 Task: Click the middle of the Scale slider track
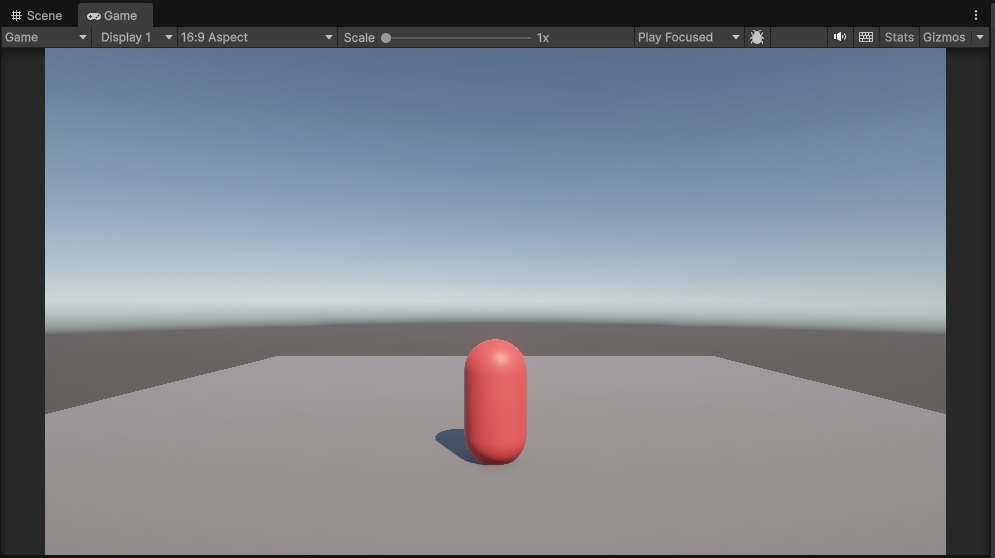[x=458, y=38]
